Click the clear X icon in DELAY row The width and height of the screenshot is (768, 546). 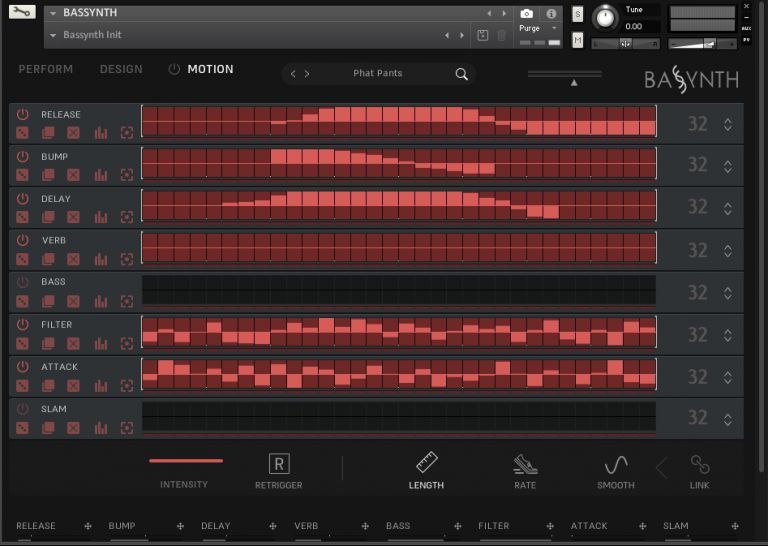[x=73, y=218]
